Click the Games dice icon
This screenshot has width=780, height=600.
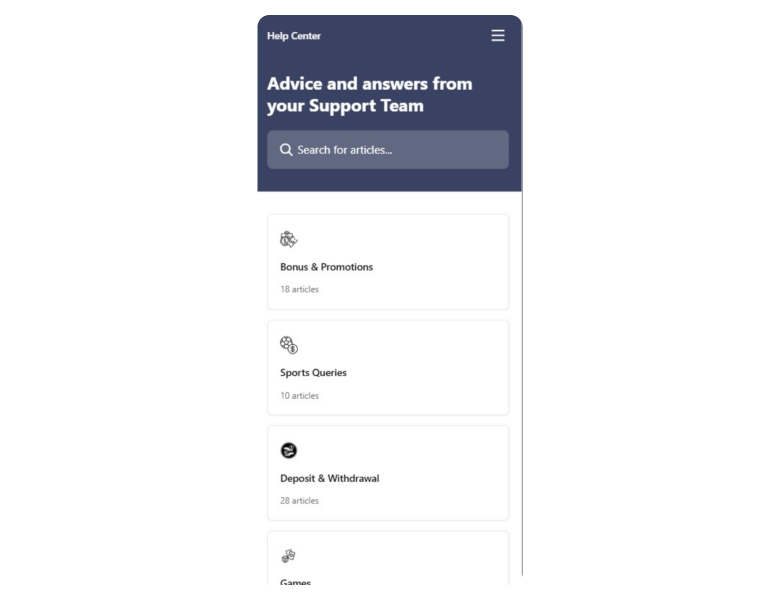(289, 556)
